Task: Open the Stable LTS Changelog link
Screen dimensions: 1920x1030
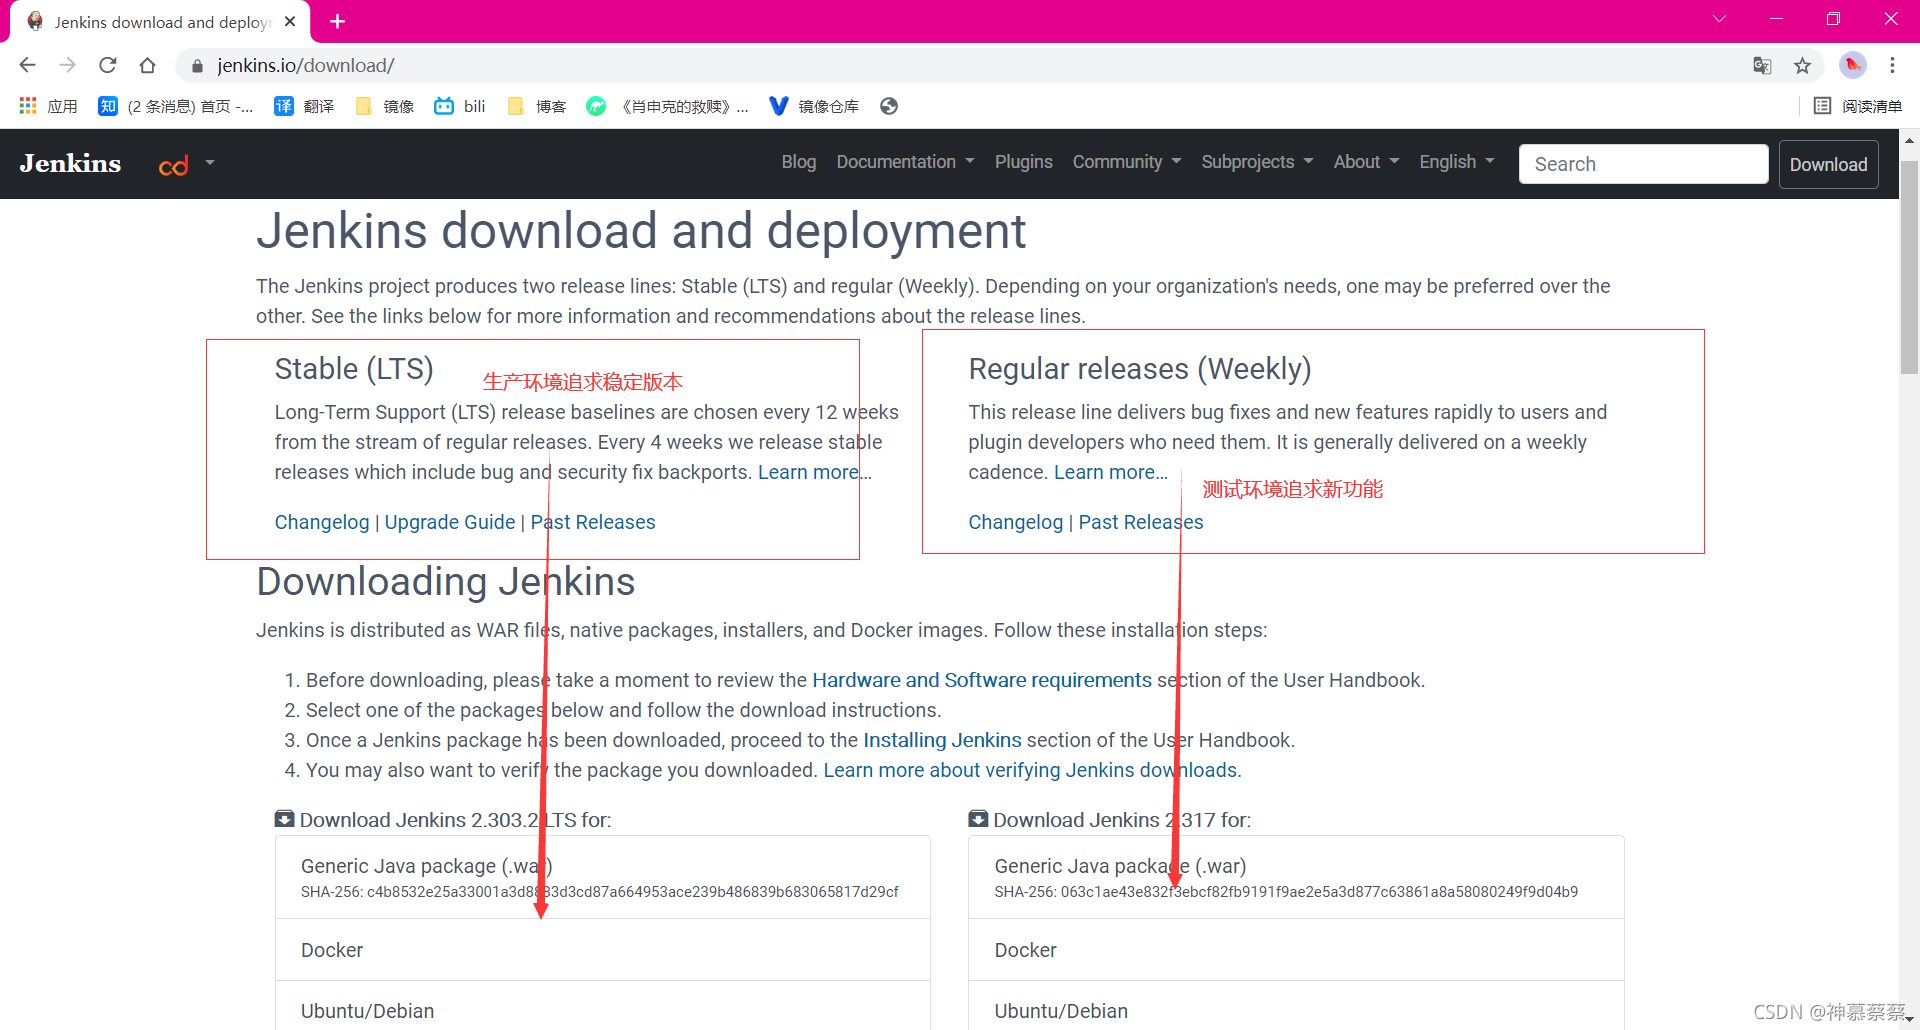Action: (322, 522)
